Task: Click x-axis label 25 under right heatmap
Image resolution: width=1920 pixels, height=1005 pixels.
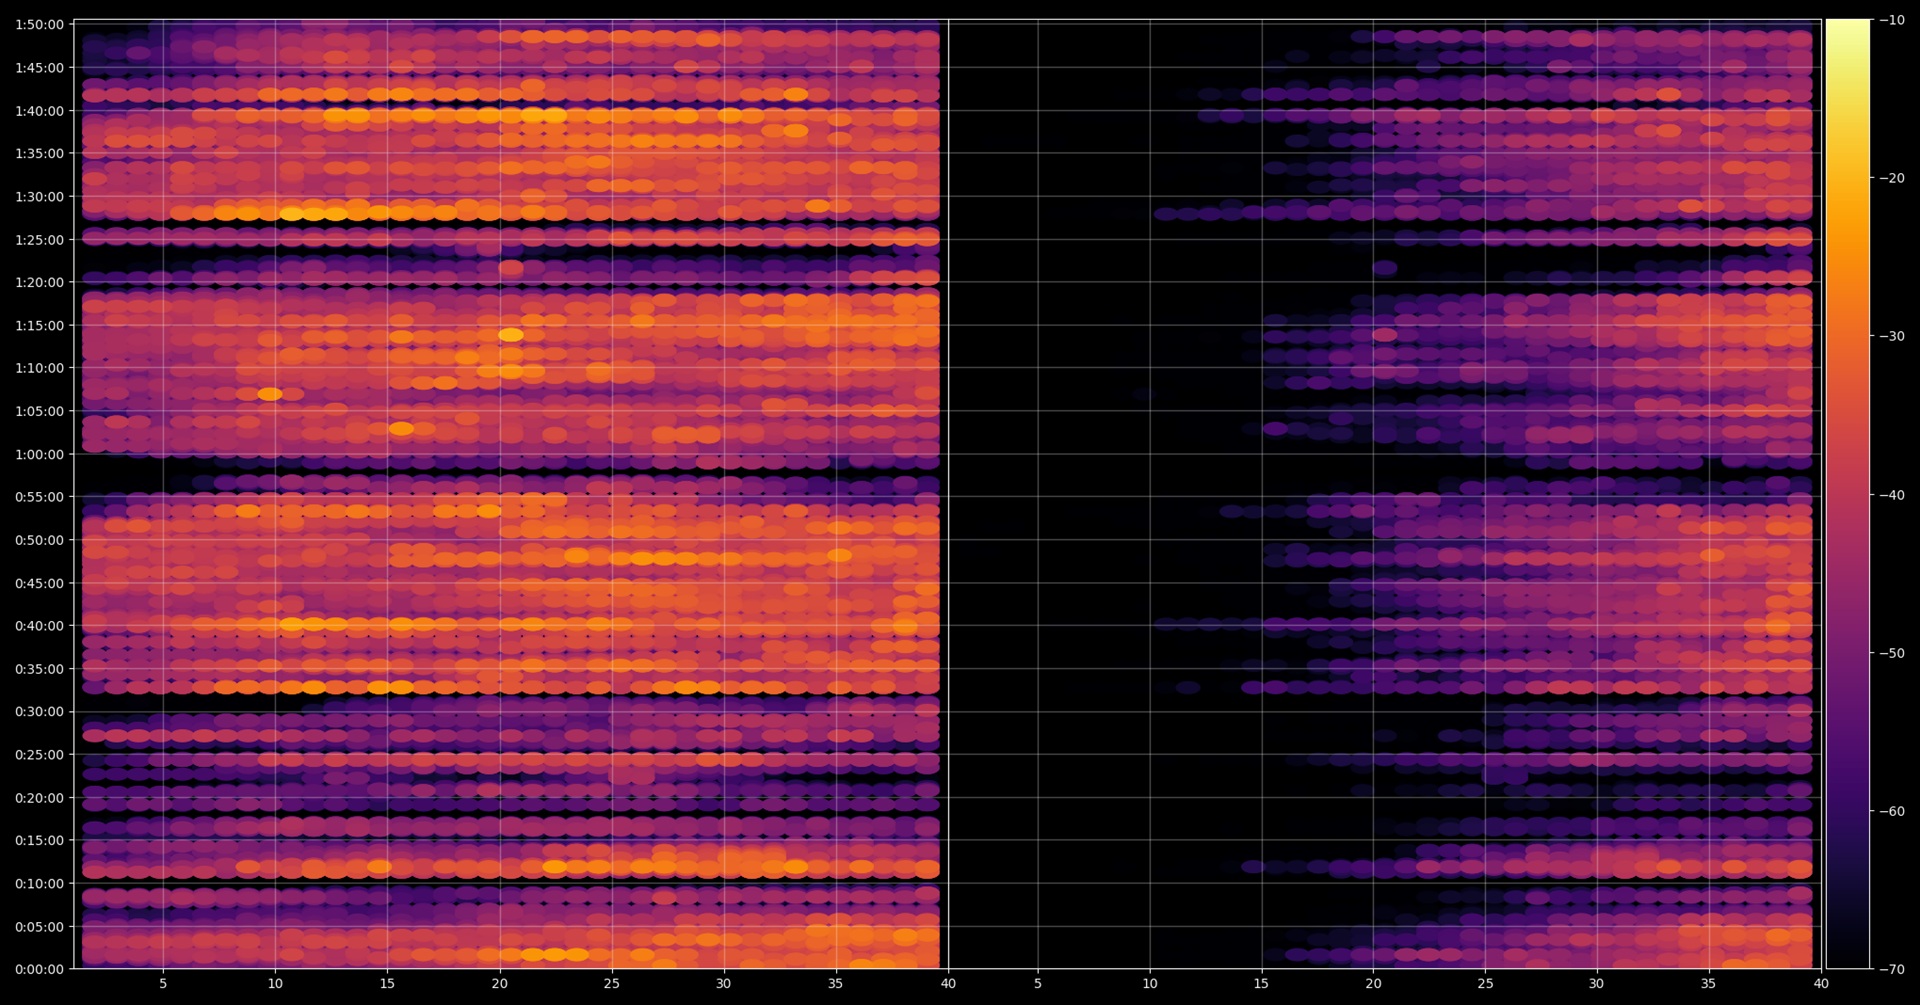Action: tap(1485, 984)
